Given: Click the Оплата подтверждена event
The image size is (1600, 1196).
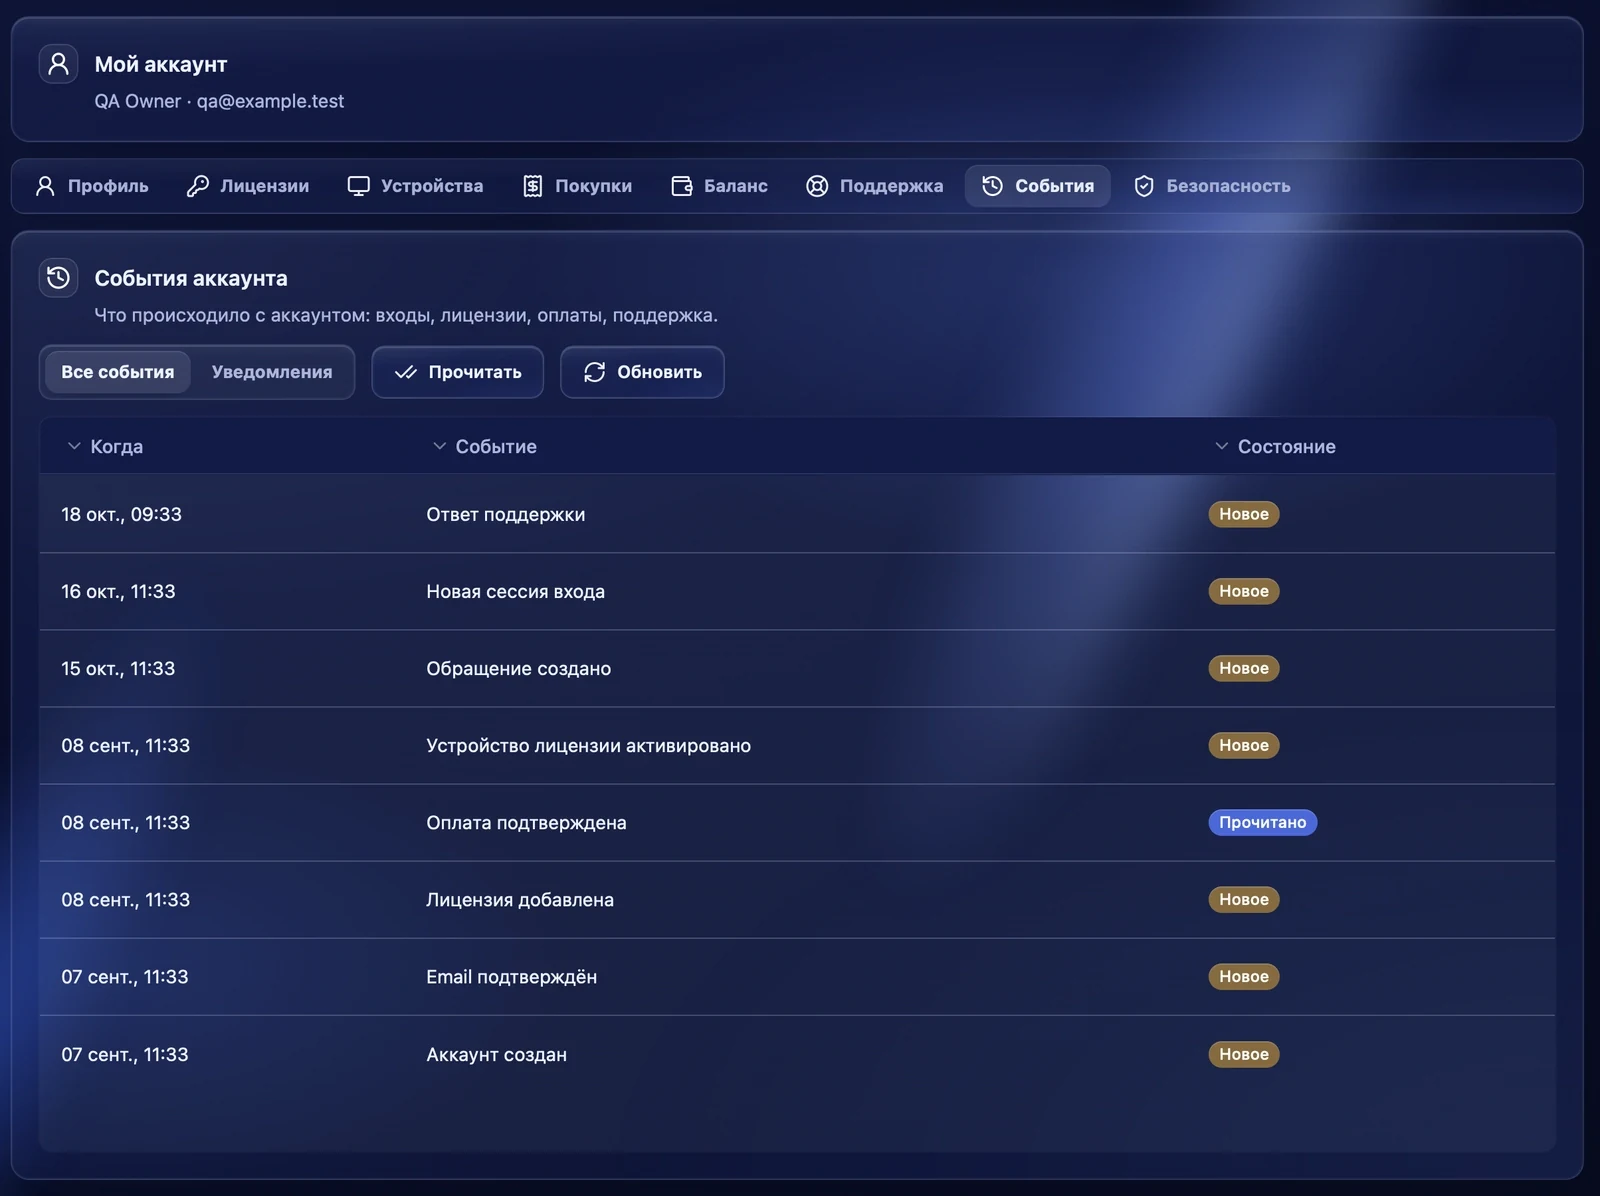Looking at the screenshot, I should [x=527, y=822].
